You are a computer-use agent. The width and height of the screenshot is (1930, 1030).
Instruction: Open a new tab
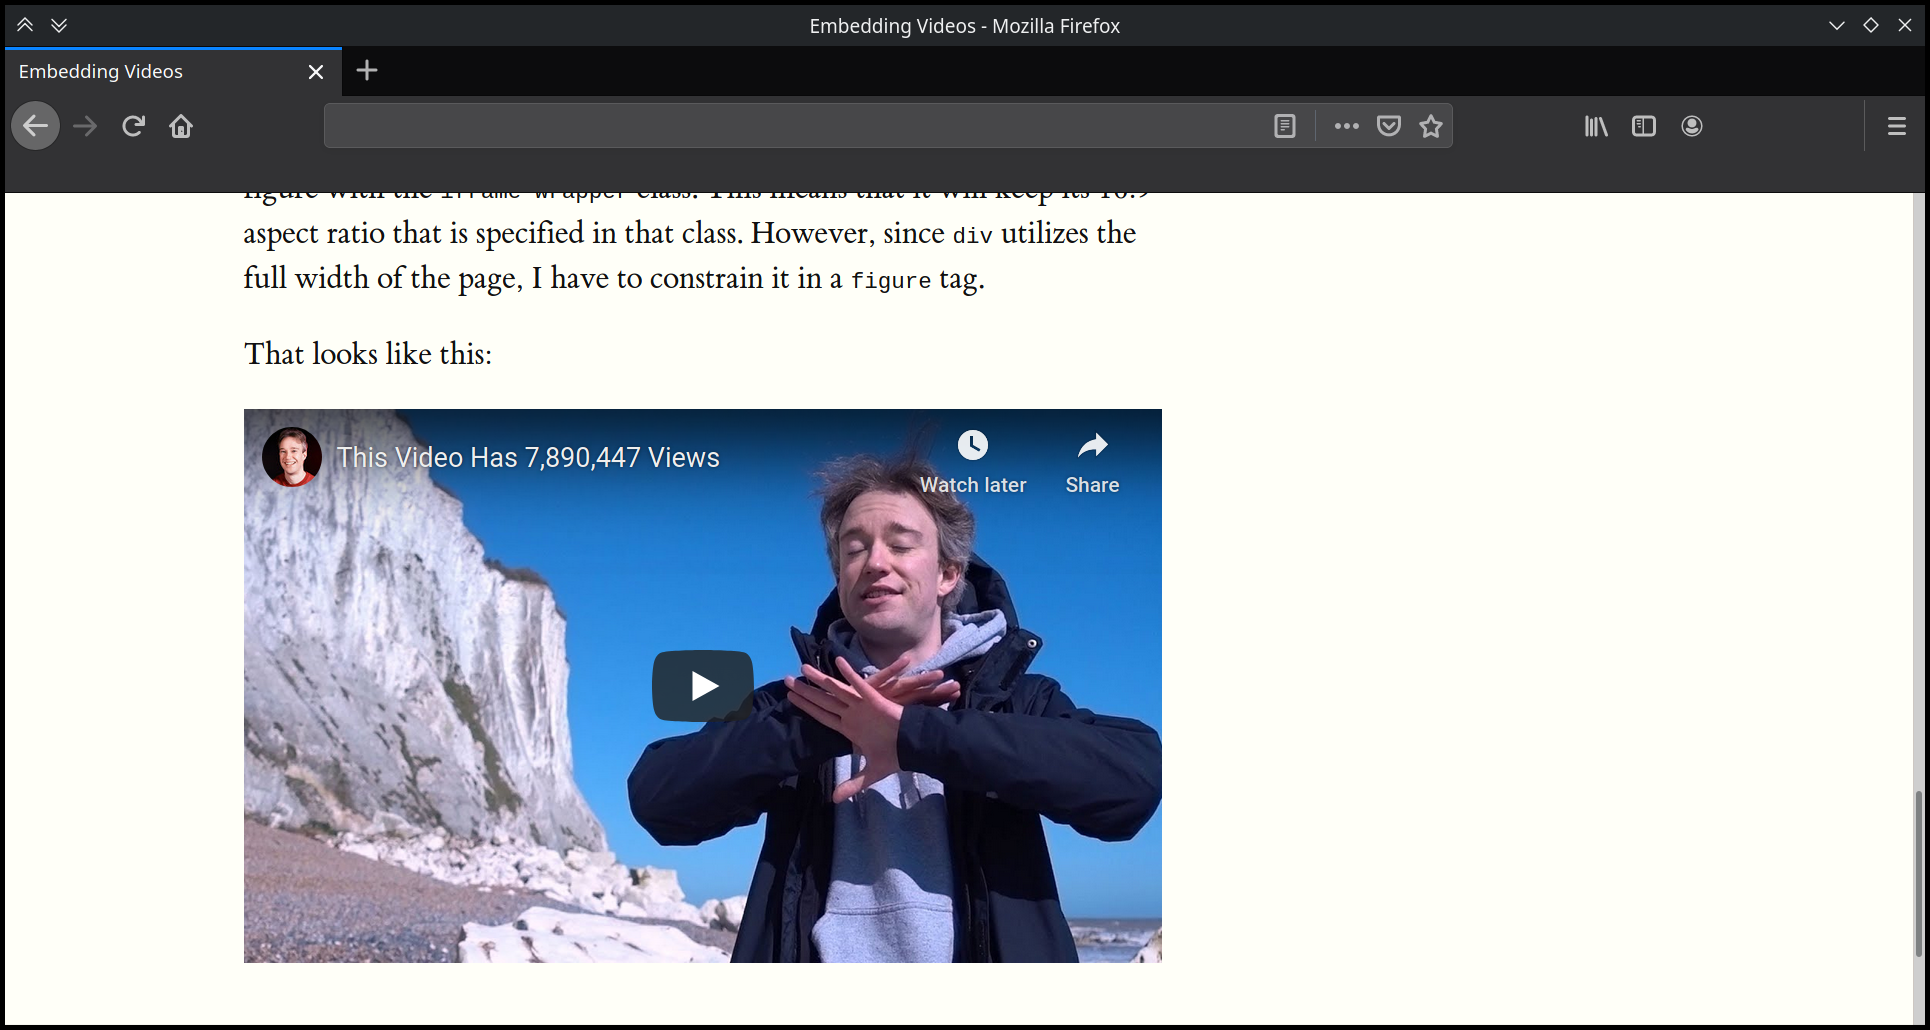point(367,70)
